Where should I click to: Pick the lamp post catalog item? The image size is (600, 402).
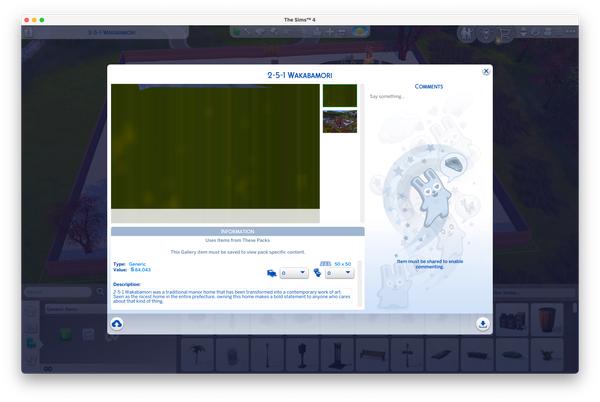point(267,355)
